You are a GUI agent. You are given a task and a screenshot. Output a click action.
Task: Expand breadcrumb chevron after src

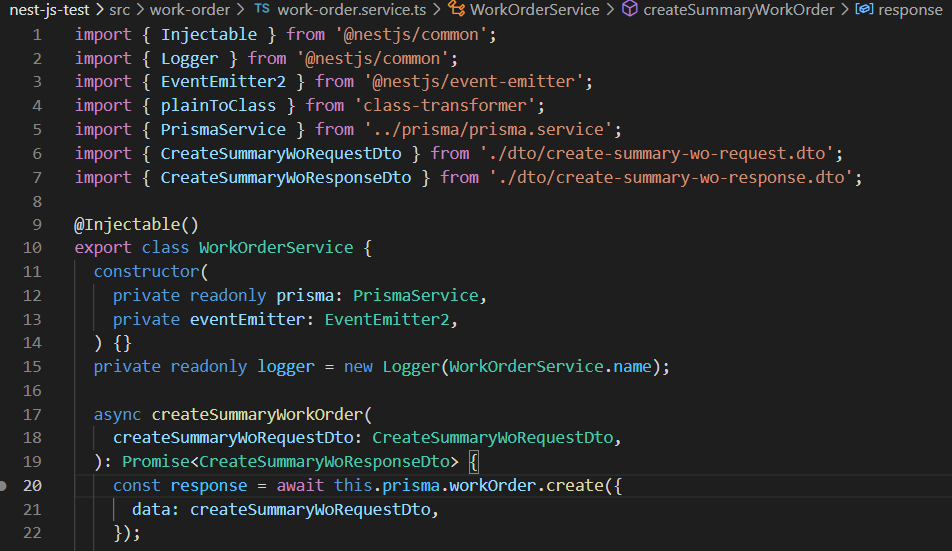tap(140, 10)
